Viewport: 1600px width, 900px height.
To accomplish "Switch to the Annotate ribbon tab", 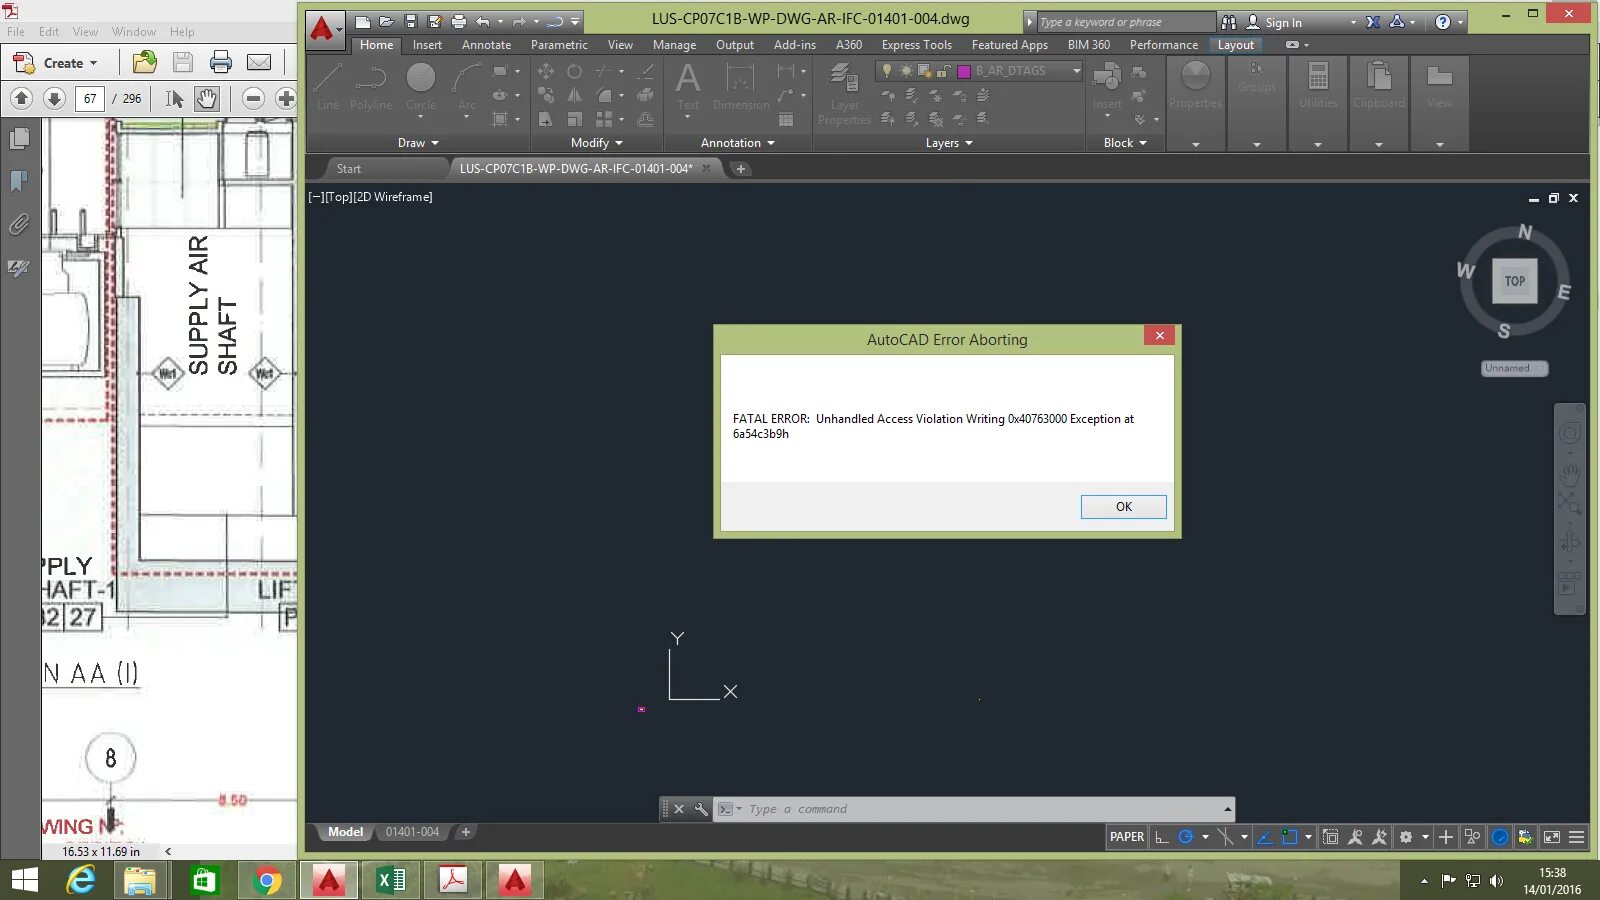I will click(x=486, y=45).
